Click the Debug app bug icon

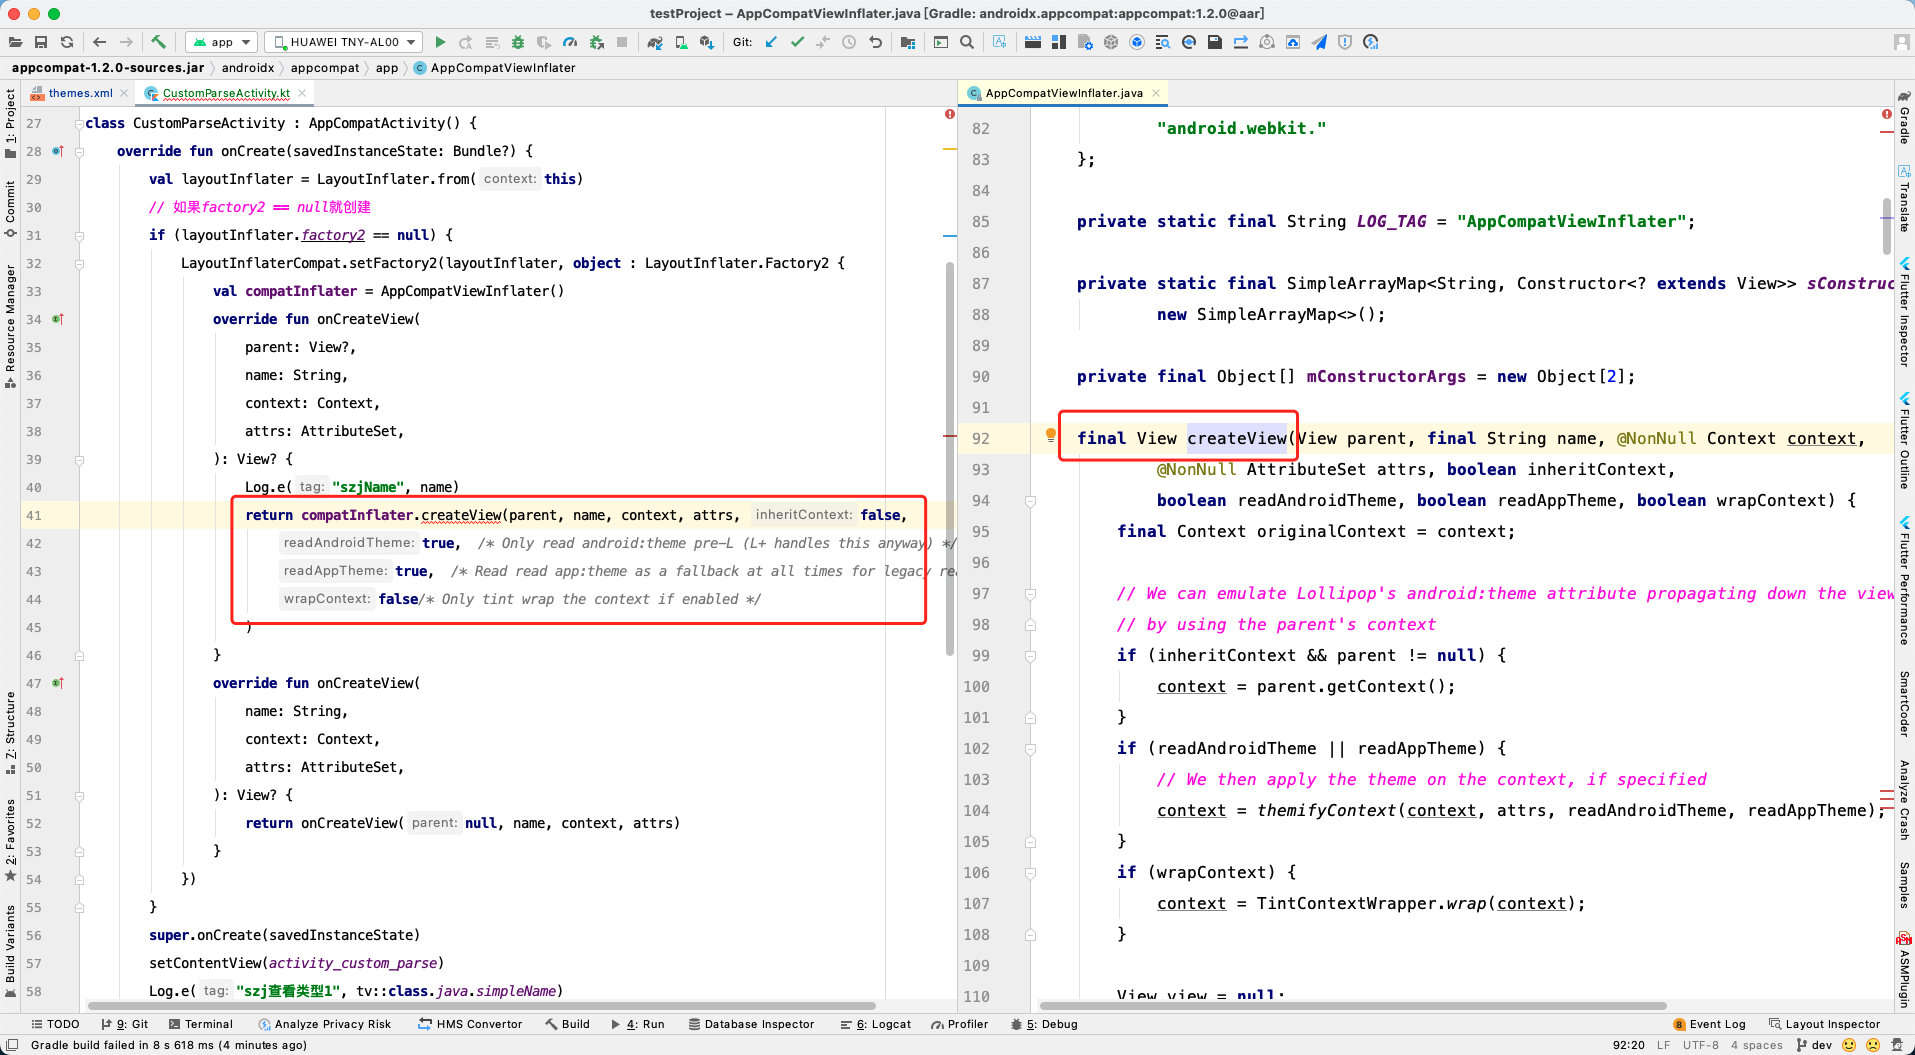[517, 42]
